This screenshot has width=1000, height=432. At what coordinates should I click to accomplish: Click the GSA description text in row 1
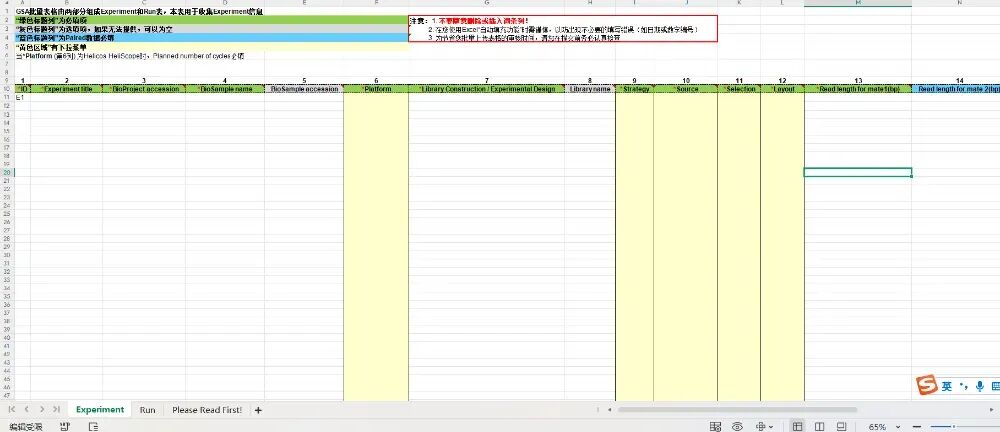(x=140, y=11)
